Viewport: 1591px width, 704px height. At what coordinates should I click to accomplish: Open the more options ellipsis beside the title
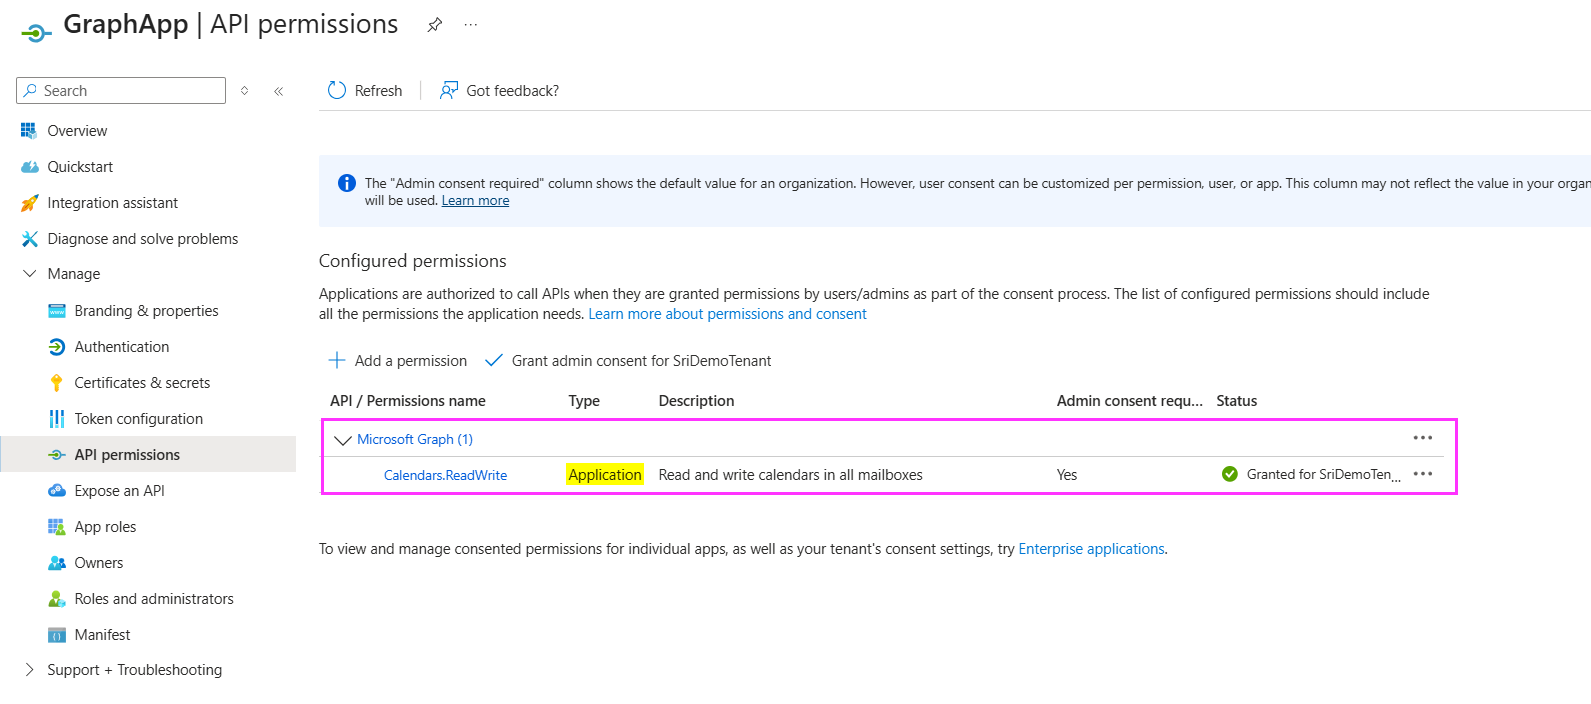(471, 25)
